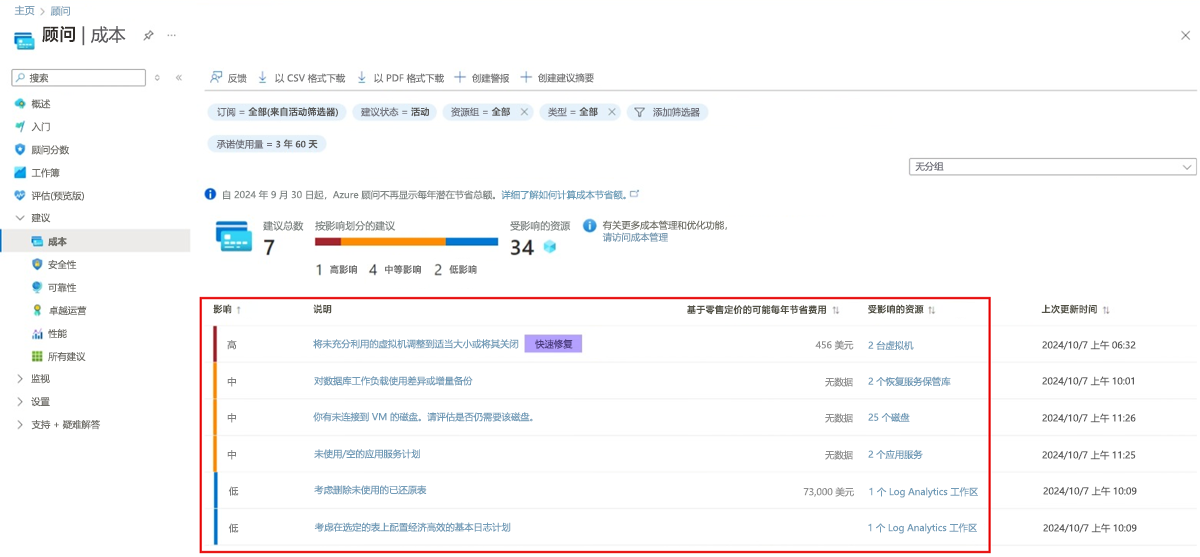This screenshot has height=557, width=1200.
Task: Open the more options ellipsis beside title
Action: (171, 35)
